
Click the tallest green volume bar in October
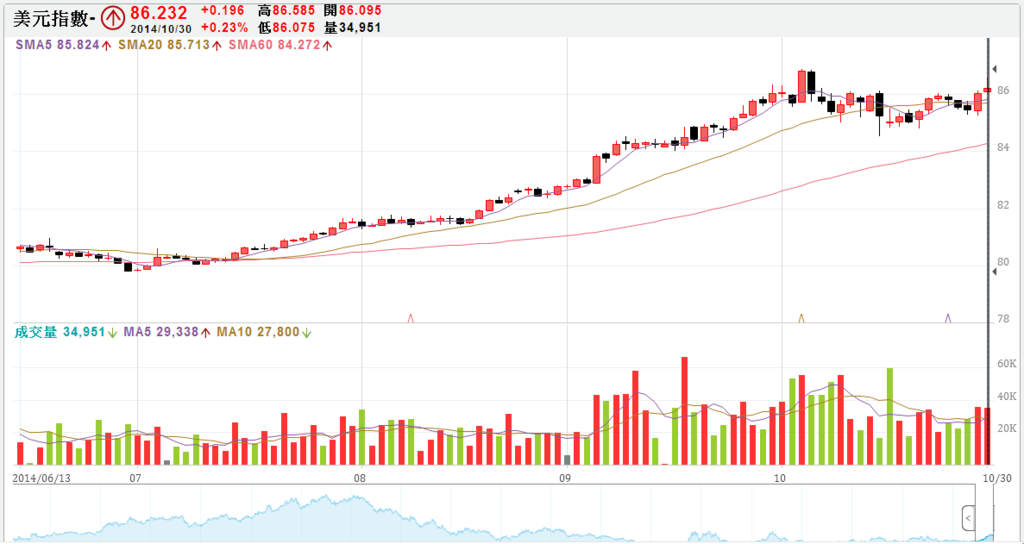(x=889, y=417)
